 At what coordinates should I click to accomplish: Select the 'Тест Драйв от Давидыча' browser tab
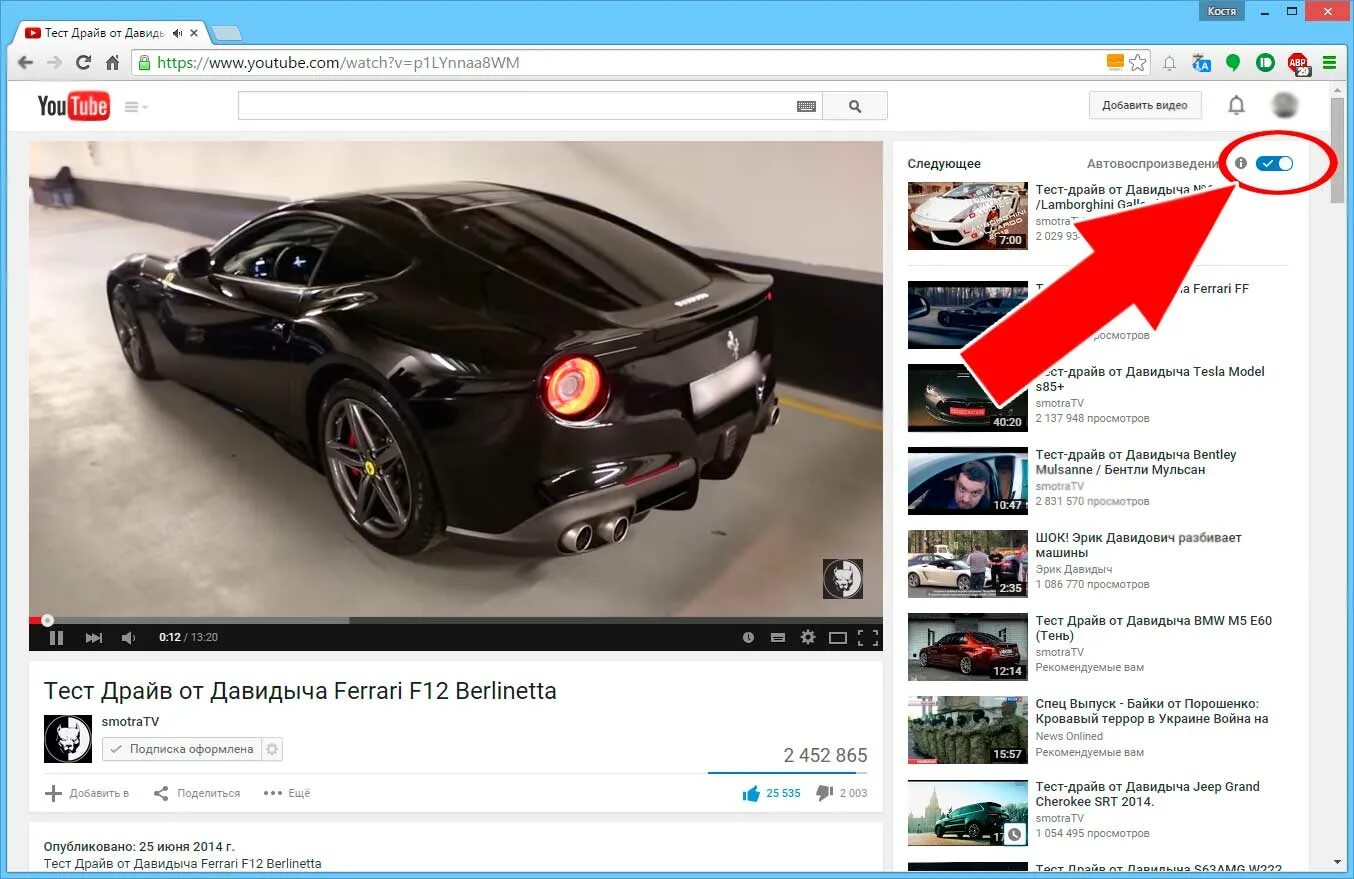point(108,33)
